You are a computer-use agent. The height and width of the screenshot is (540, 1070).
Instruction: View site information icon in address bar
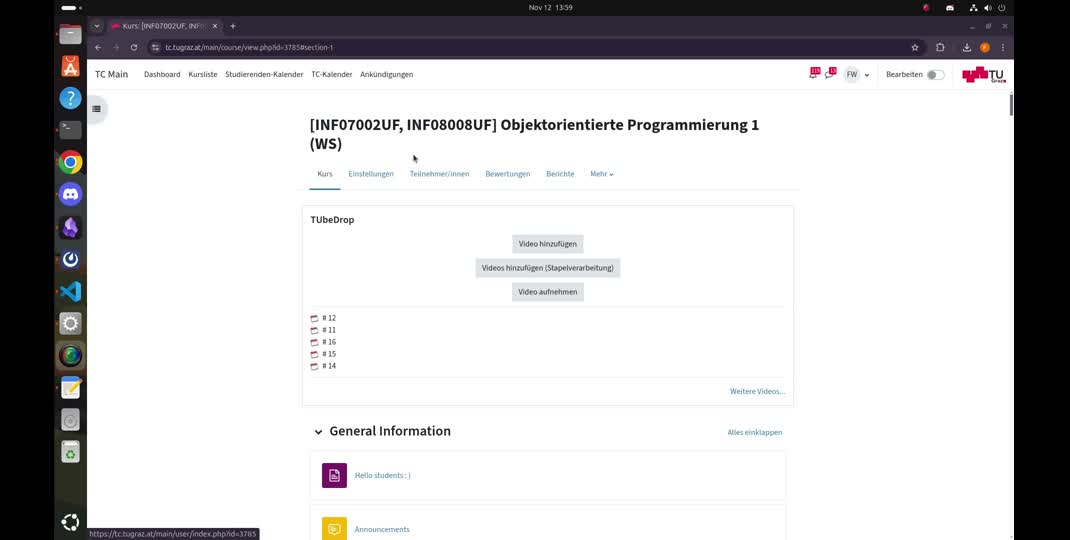156,47
